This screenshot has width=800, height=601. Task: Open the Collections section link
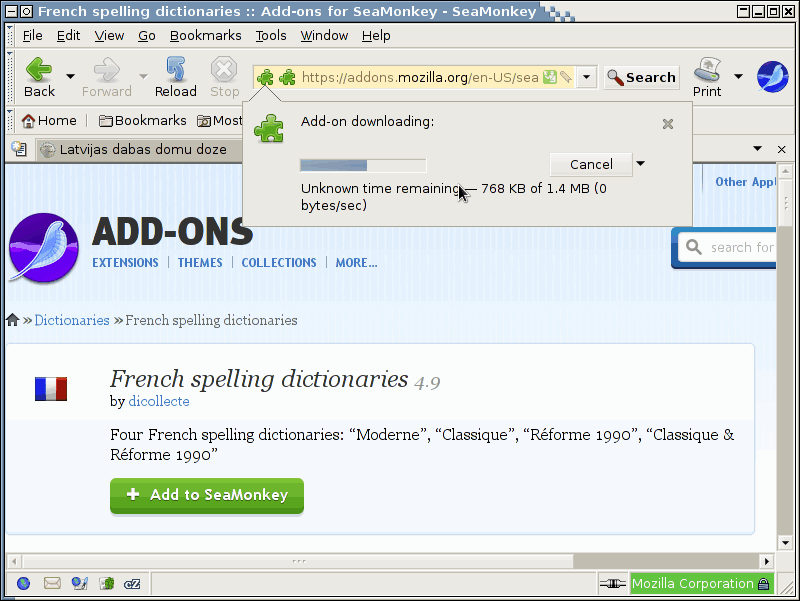coord(279,263)
